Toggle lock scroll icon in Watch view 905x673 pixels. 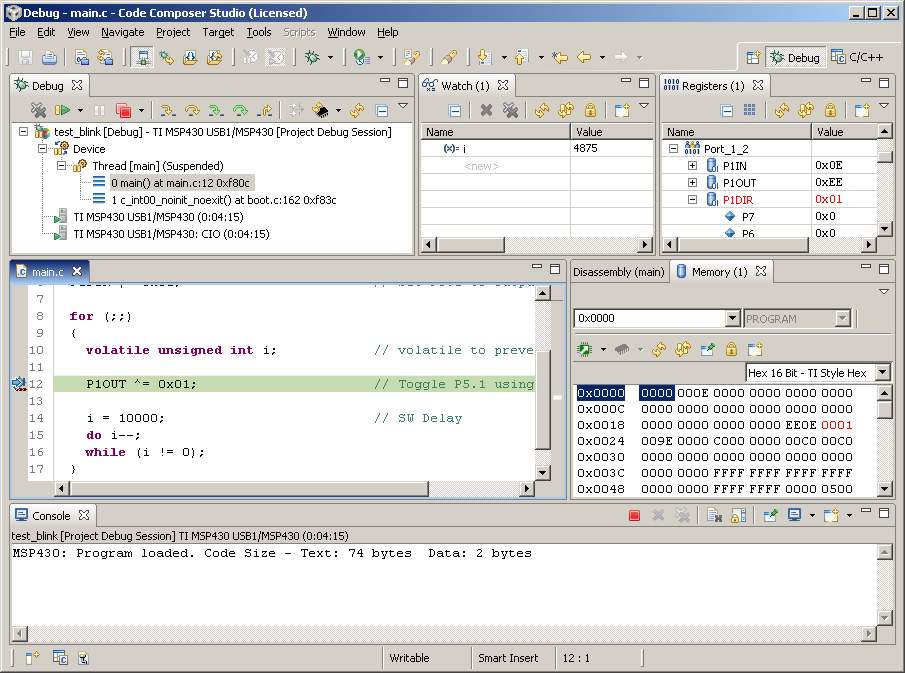coord(590,110)
